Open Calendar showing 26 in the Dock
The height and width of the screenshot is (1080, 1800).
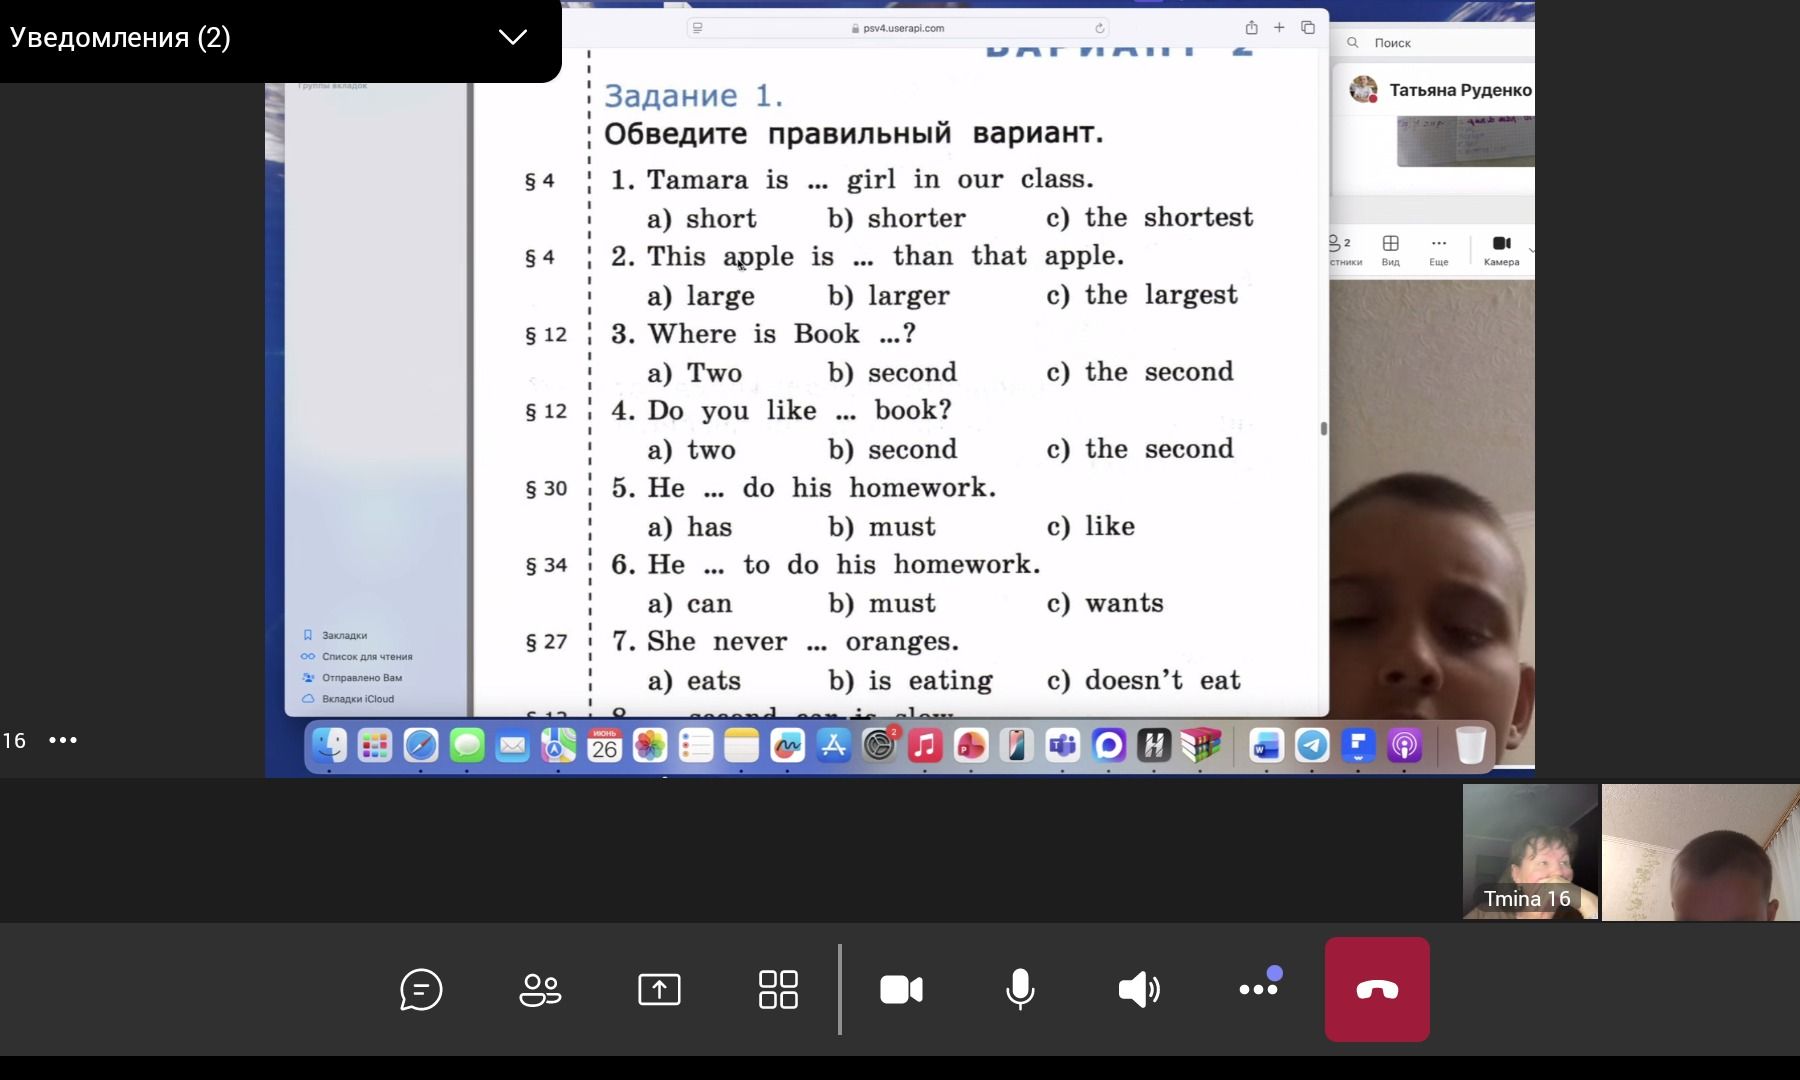[x=604, y=745]
